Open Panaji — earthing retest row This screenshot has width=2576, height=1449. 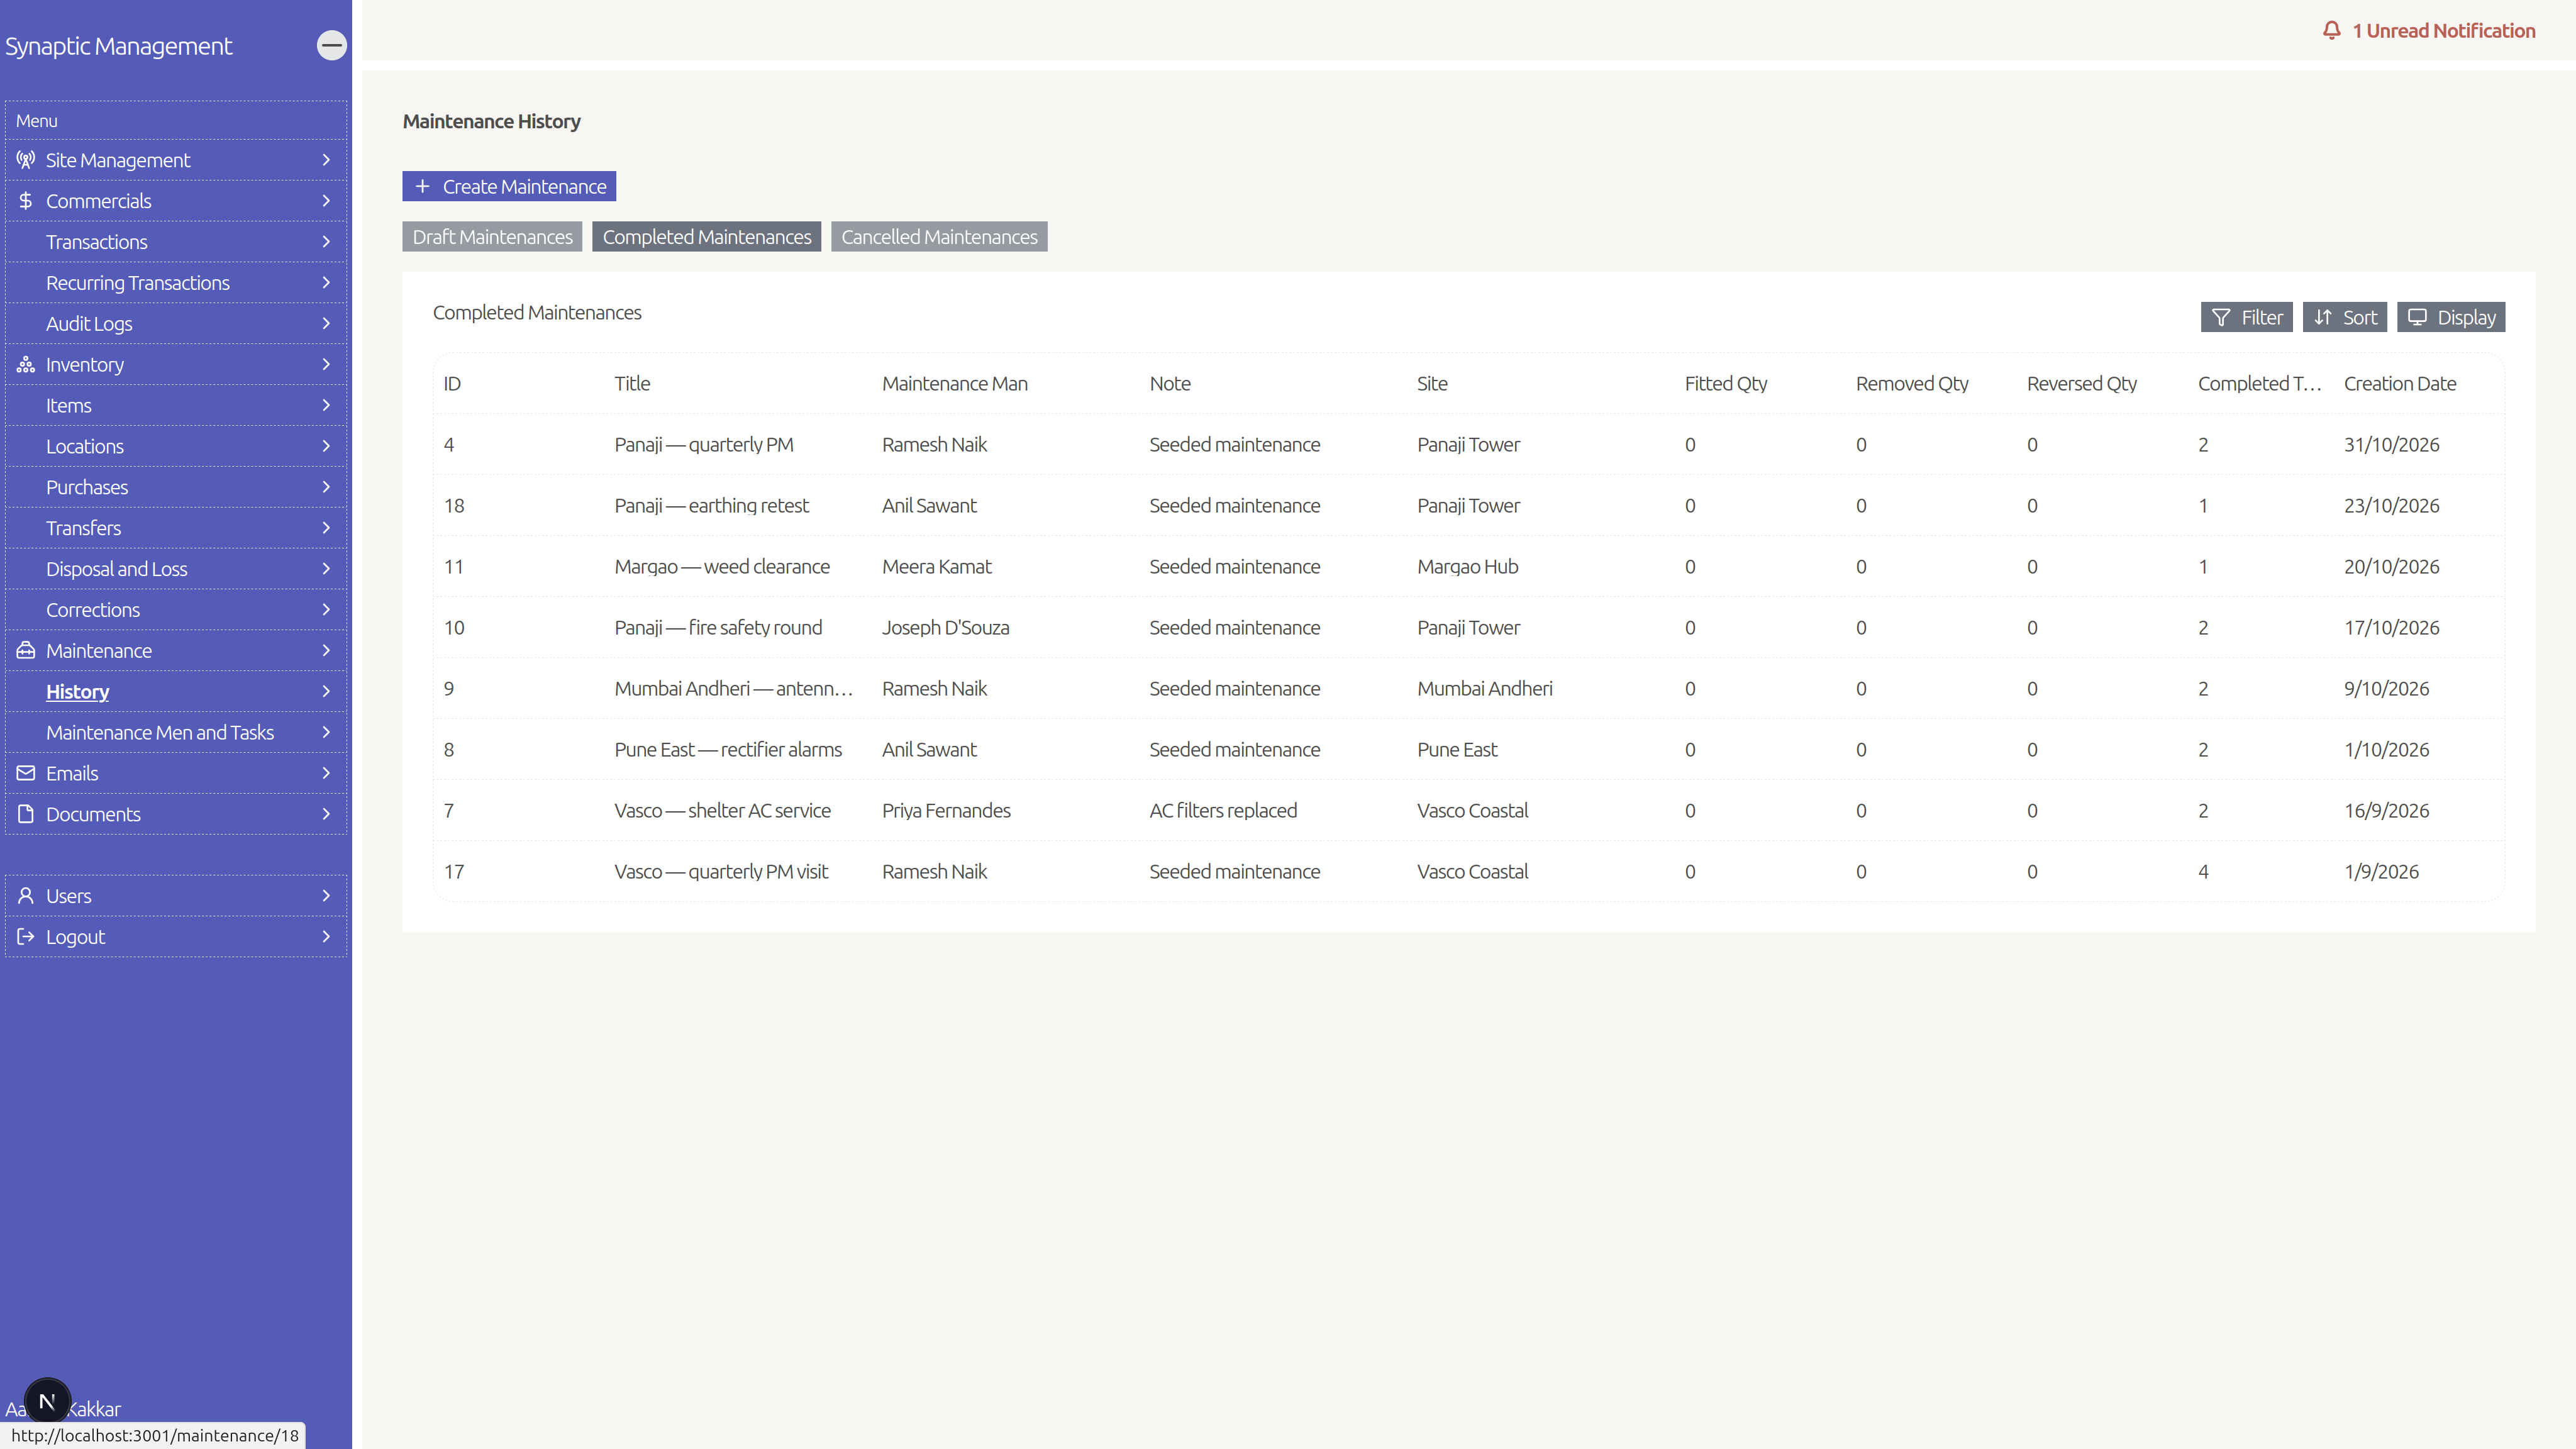click(1468, 506)
